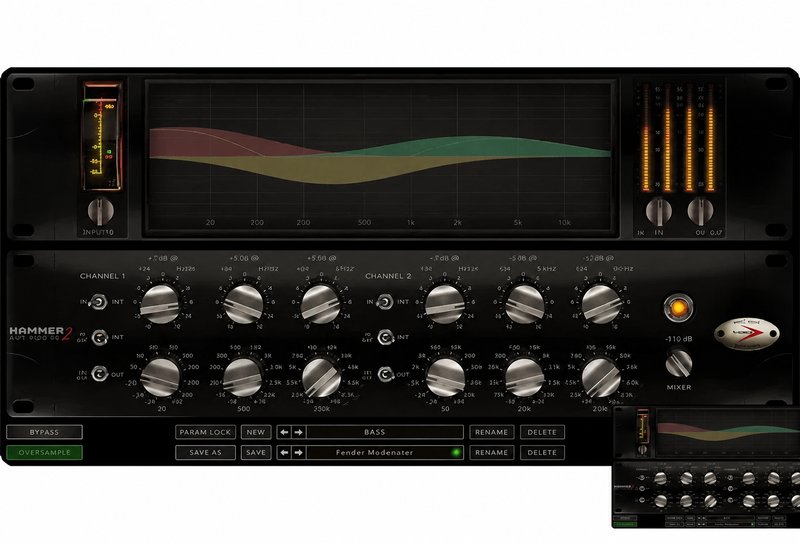800x543 pixels.
Task: Turn the IN level knob below the output meters
Action: tap(659, 211)
